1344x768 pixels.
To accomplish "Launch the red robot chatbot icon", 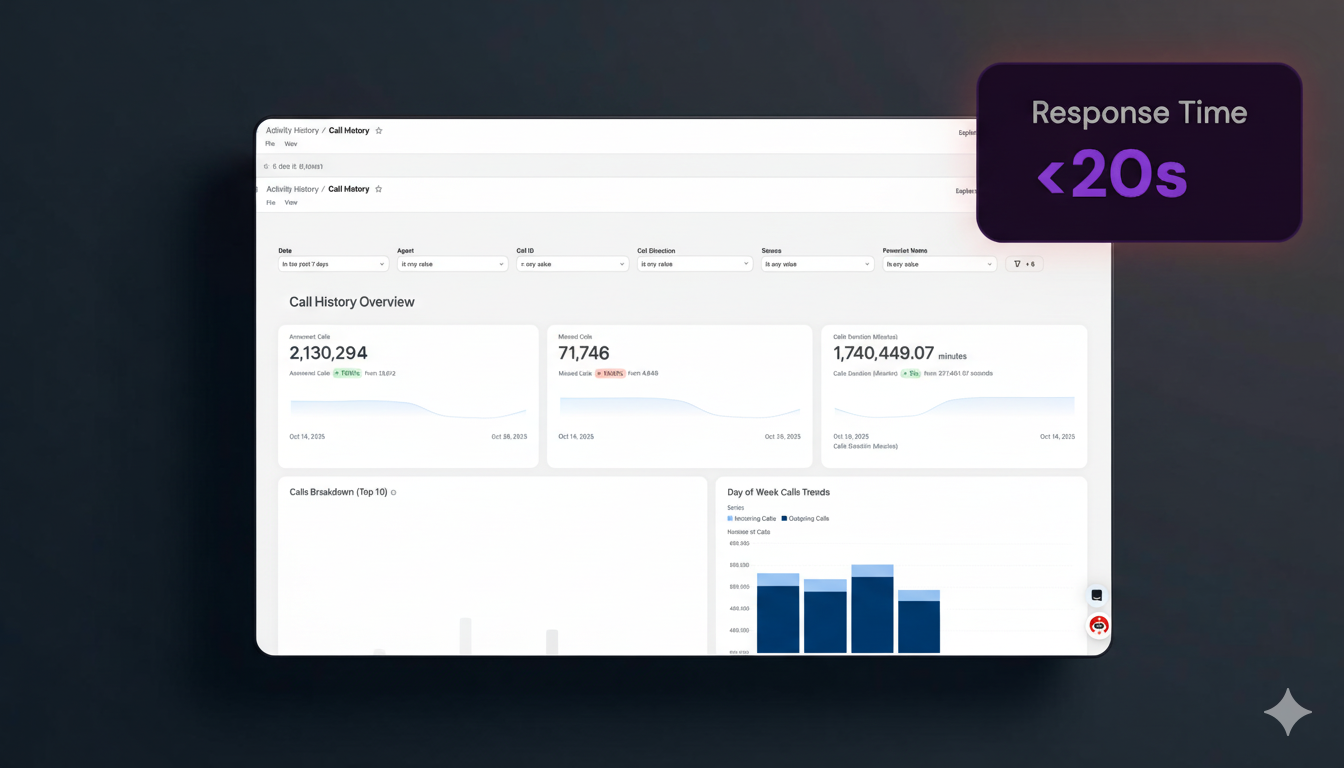I will (x=1098, y=626).
